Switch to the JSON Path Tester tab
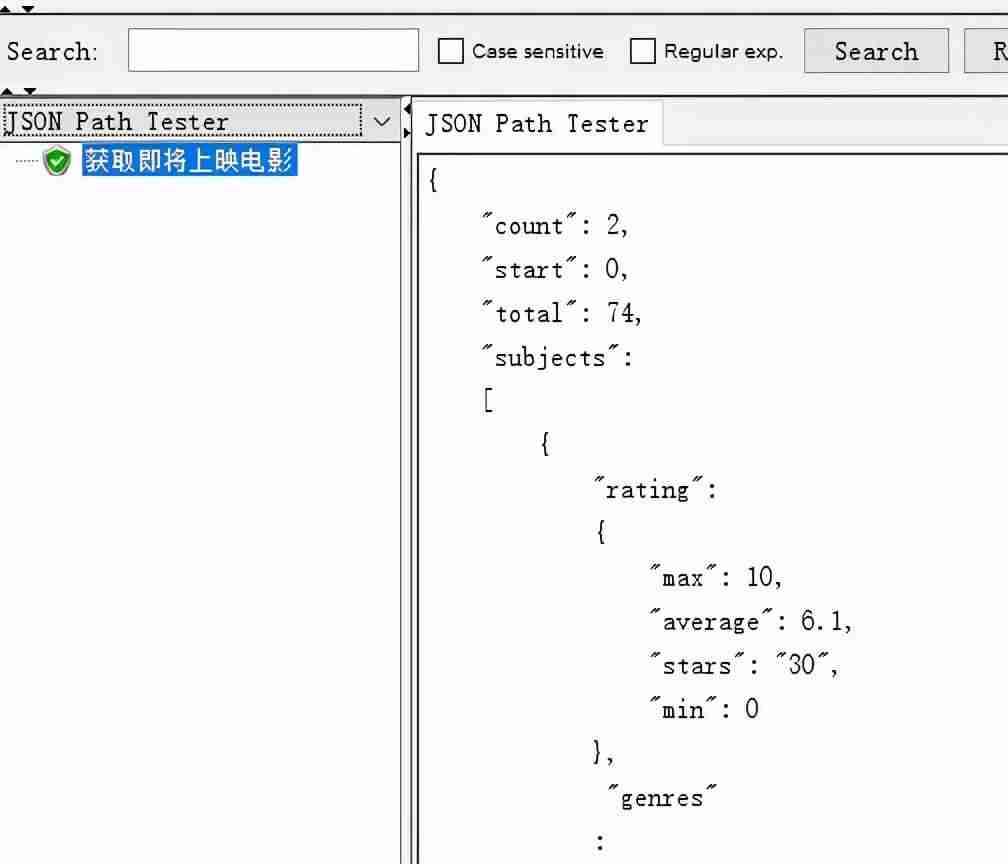This screenshot has width=1008, height=864. (x=537, y=123)
